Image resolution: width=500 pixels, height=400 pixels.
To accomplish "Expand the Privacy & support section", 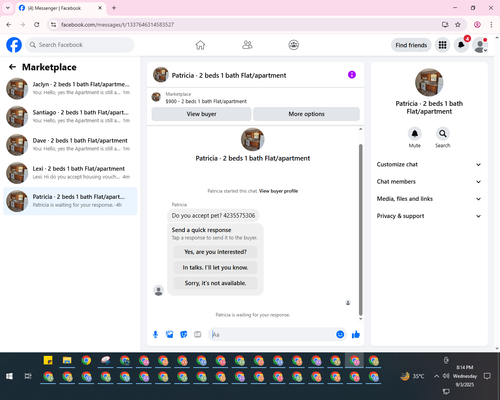I will coord(429,216).
